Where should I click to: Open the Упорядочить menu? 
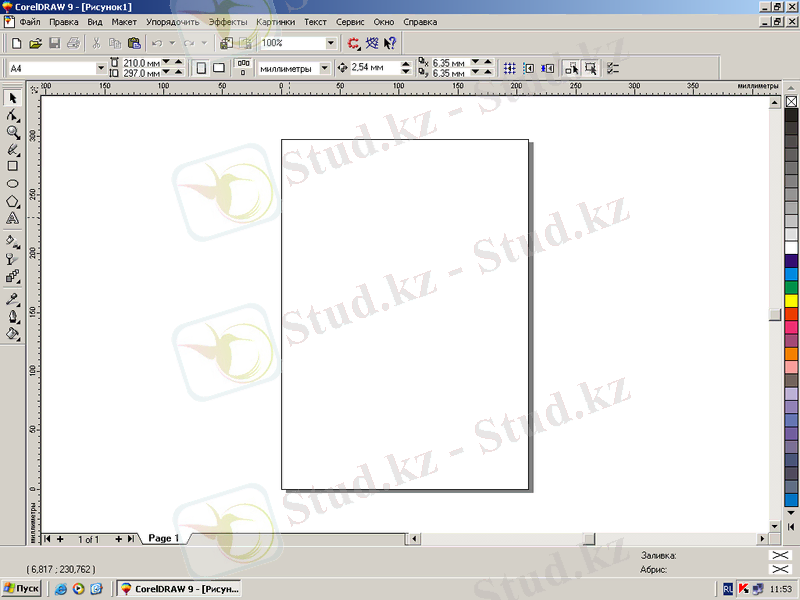click(x=172, y=21)
